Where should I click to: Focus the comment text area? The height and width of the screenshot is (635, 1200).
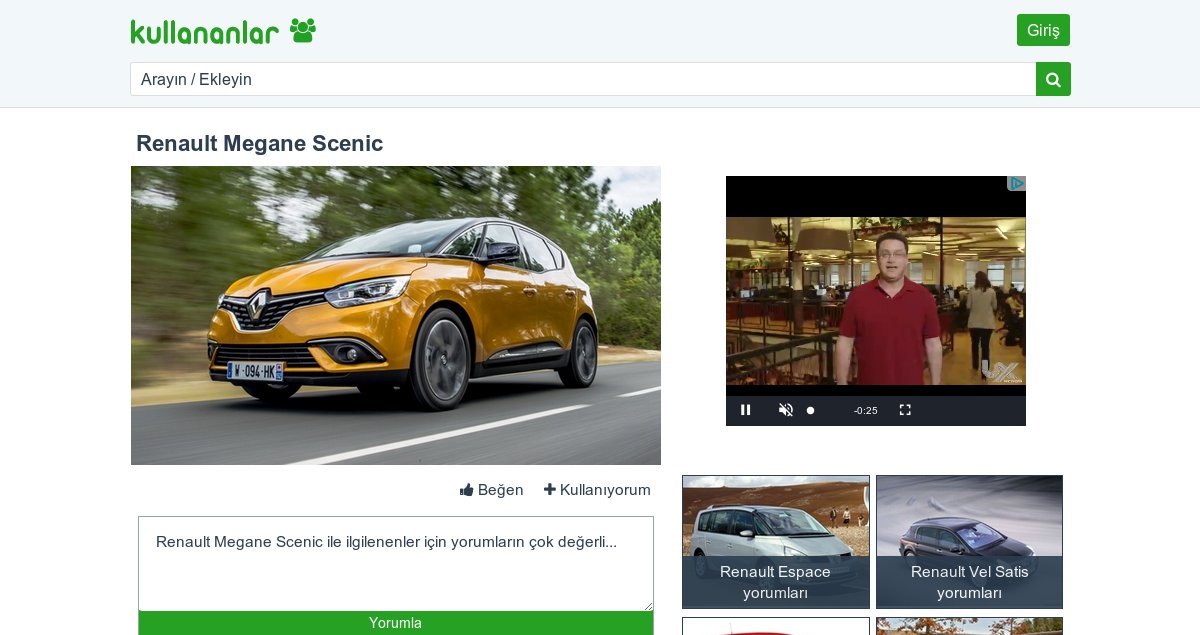tap(396, 563)
